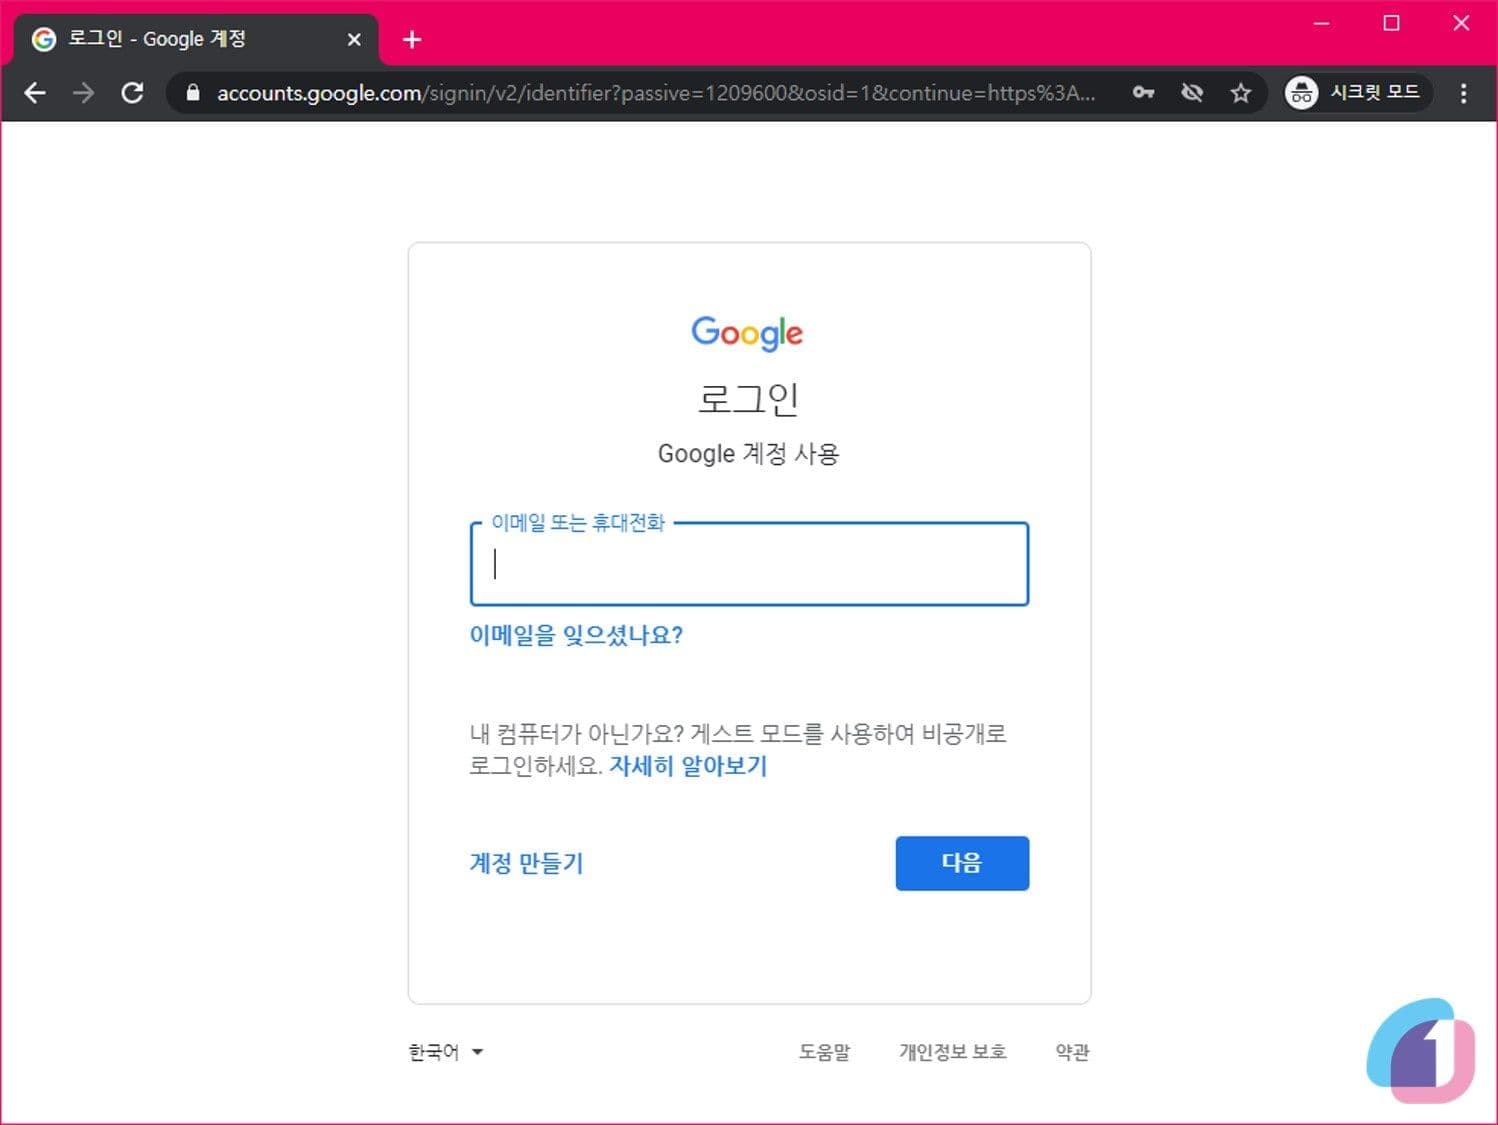Open Chrome three-dot menu
The image size is (1498, 1125).
(1464, 93)
